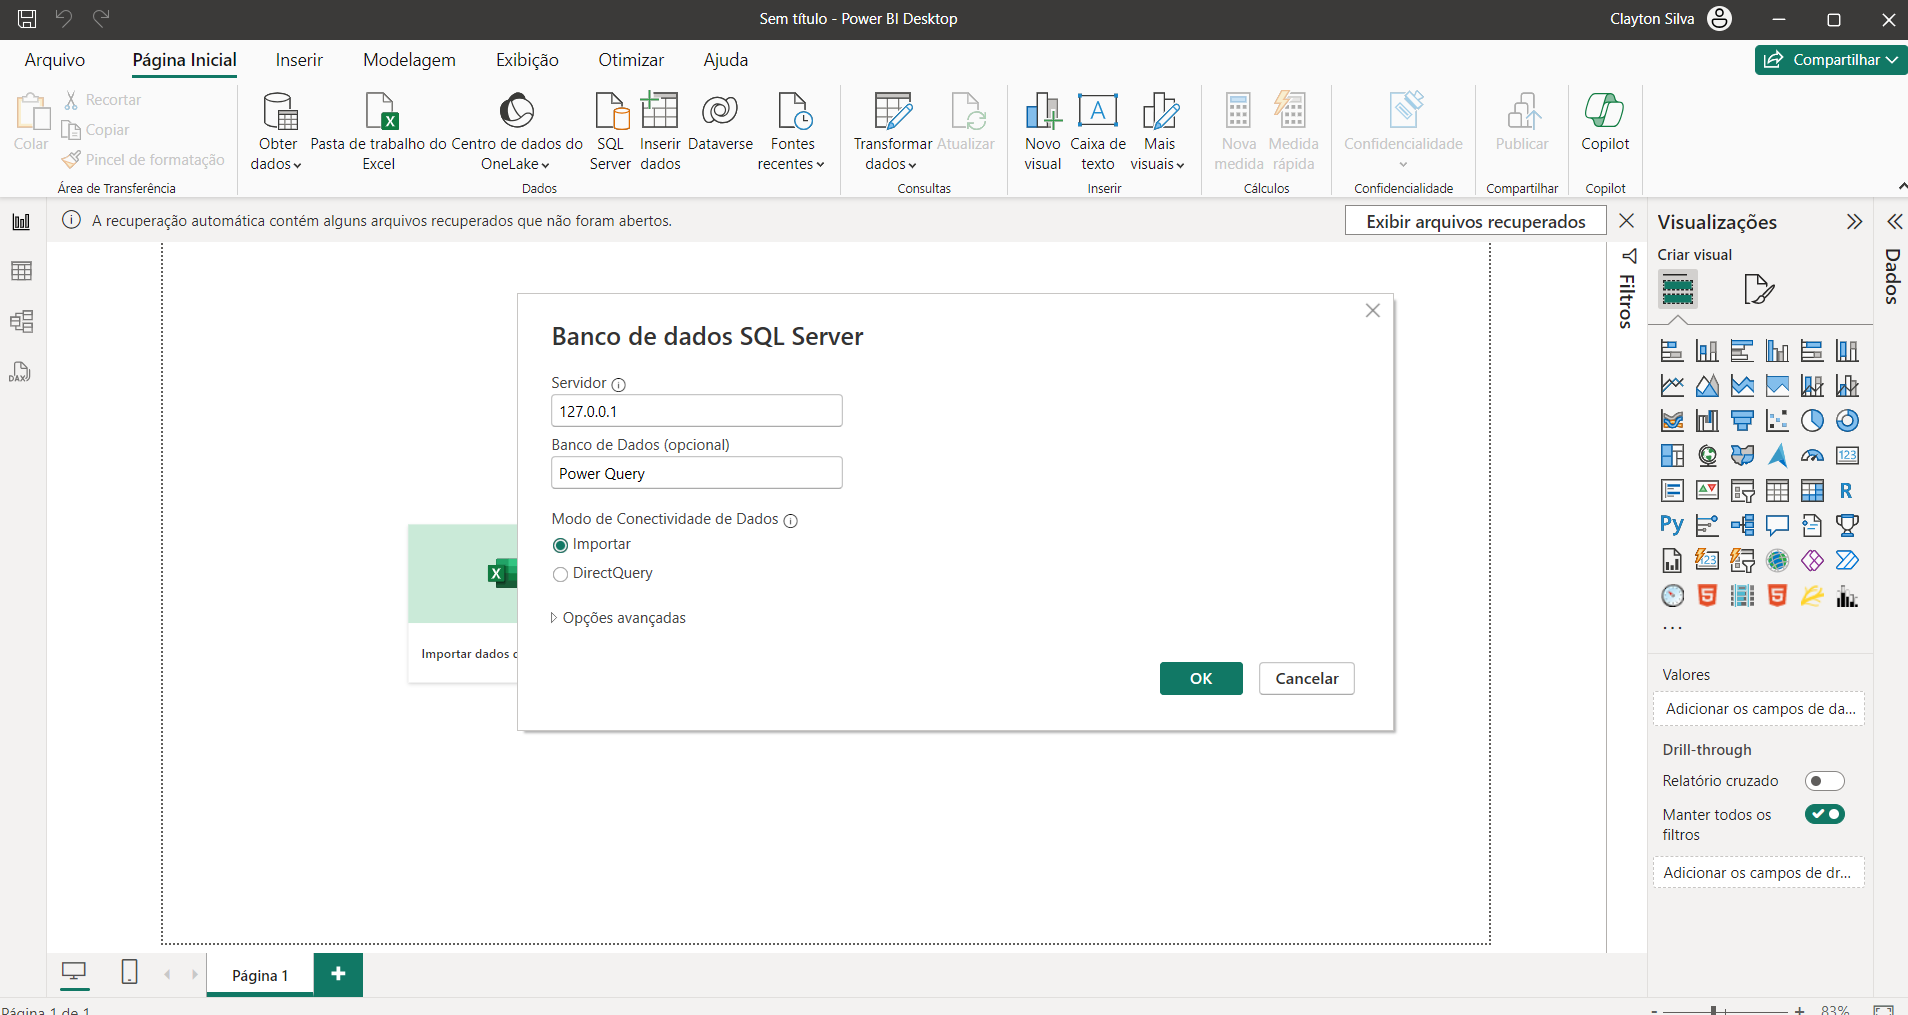Open Mais visuais dropdown
This screenshot has width=1908, height=1015.
point(1159,132)
